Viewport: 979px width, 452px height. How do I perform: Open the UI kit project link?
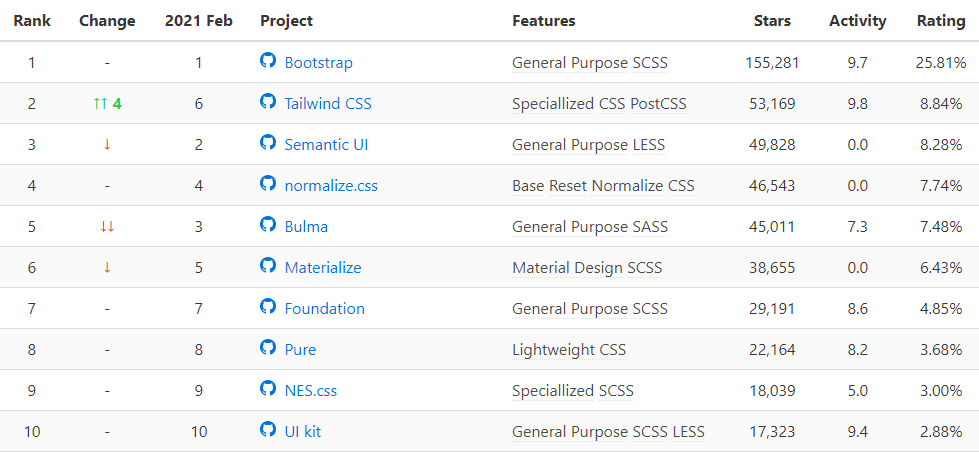pos(302,431)
